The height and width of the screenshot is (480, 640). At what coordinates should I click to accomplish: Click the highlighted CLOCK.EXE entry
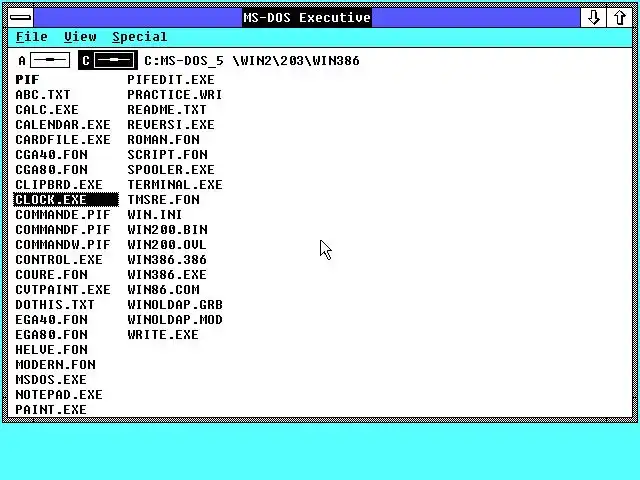66,200
